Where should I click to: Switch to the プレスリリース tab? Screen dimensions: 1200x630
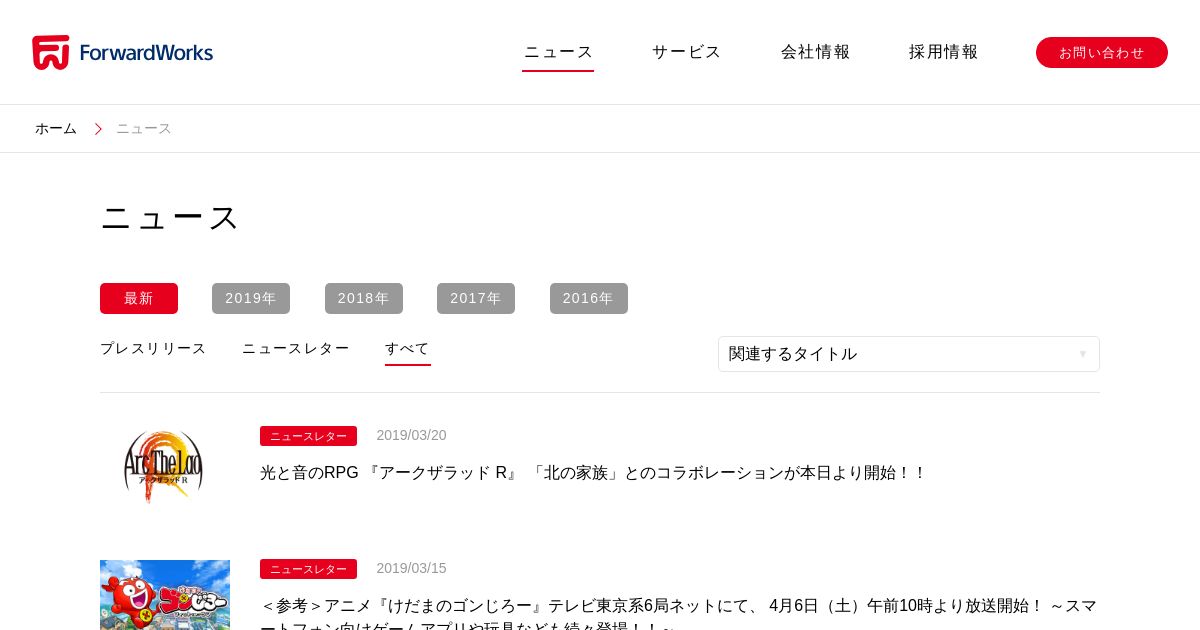click(153, 349)
